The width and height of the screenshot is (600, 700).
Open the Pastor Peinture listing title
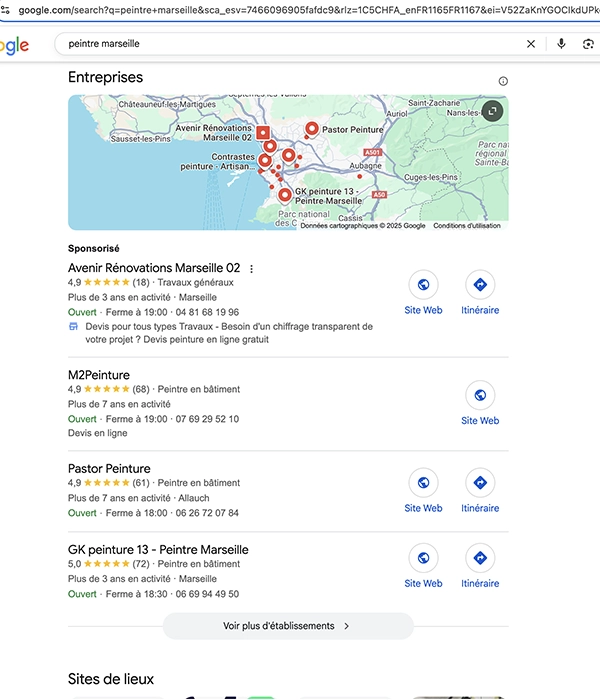109,469
